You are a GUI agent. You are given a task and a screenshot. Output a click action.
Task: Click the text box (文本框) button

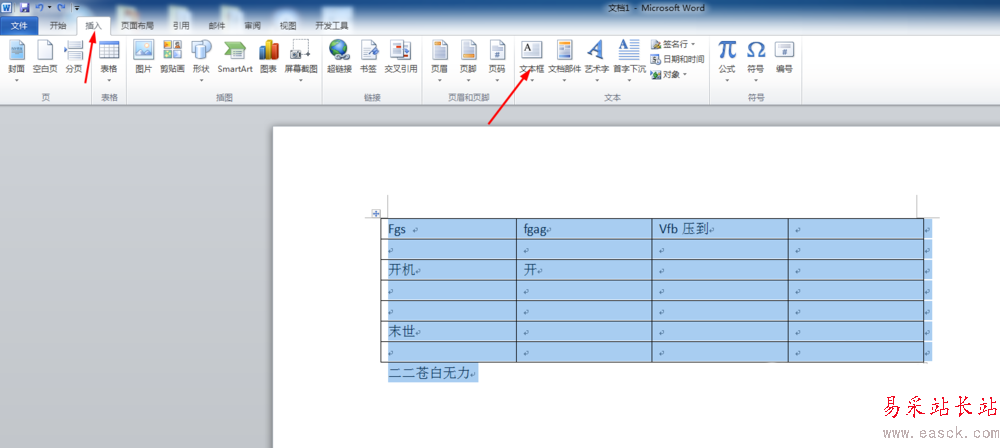click(531, 59)
